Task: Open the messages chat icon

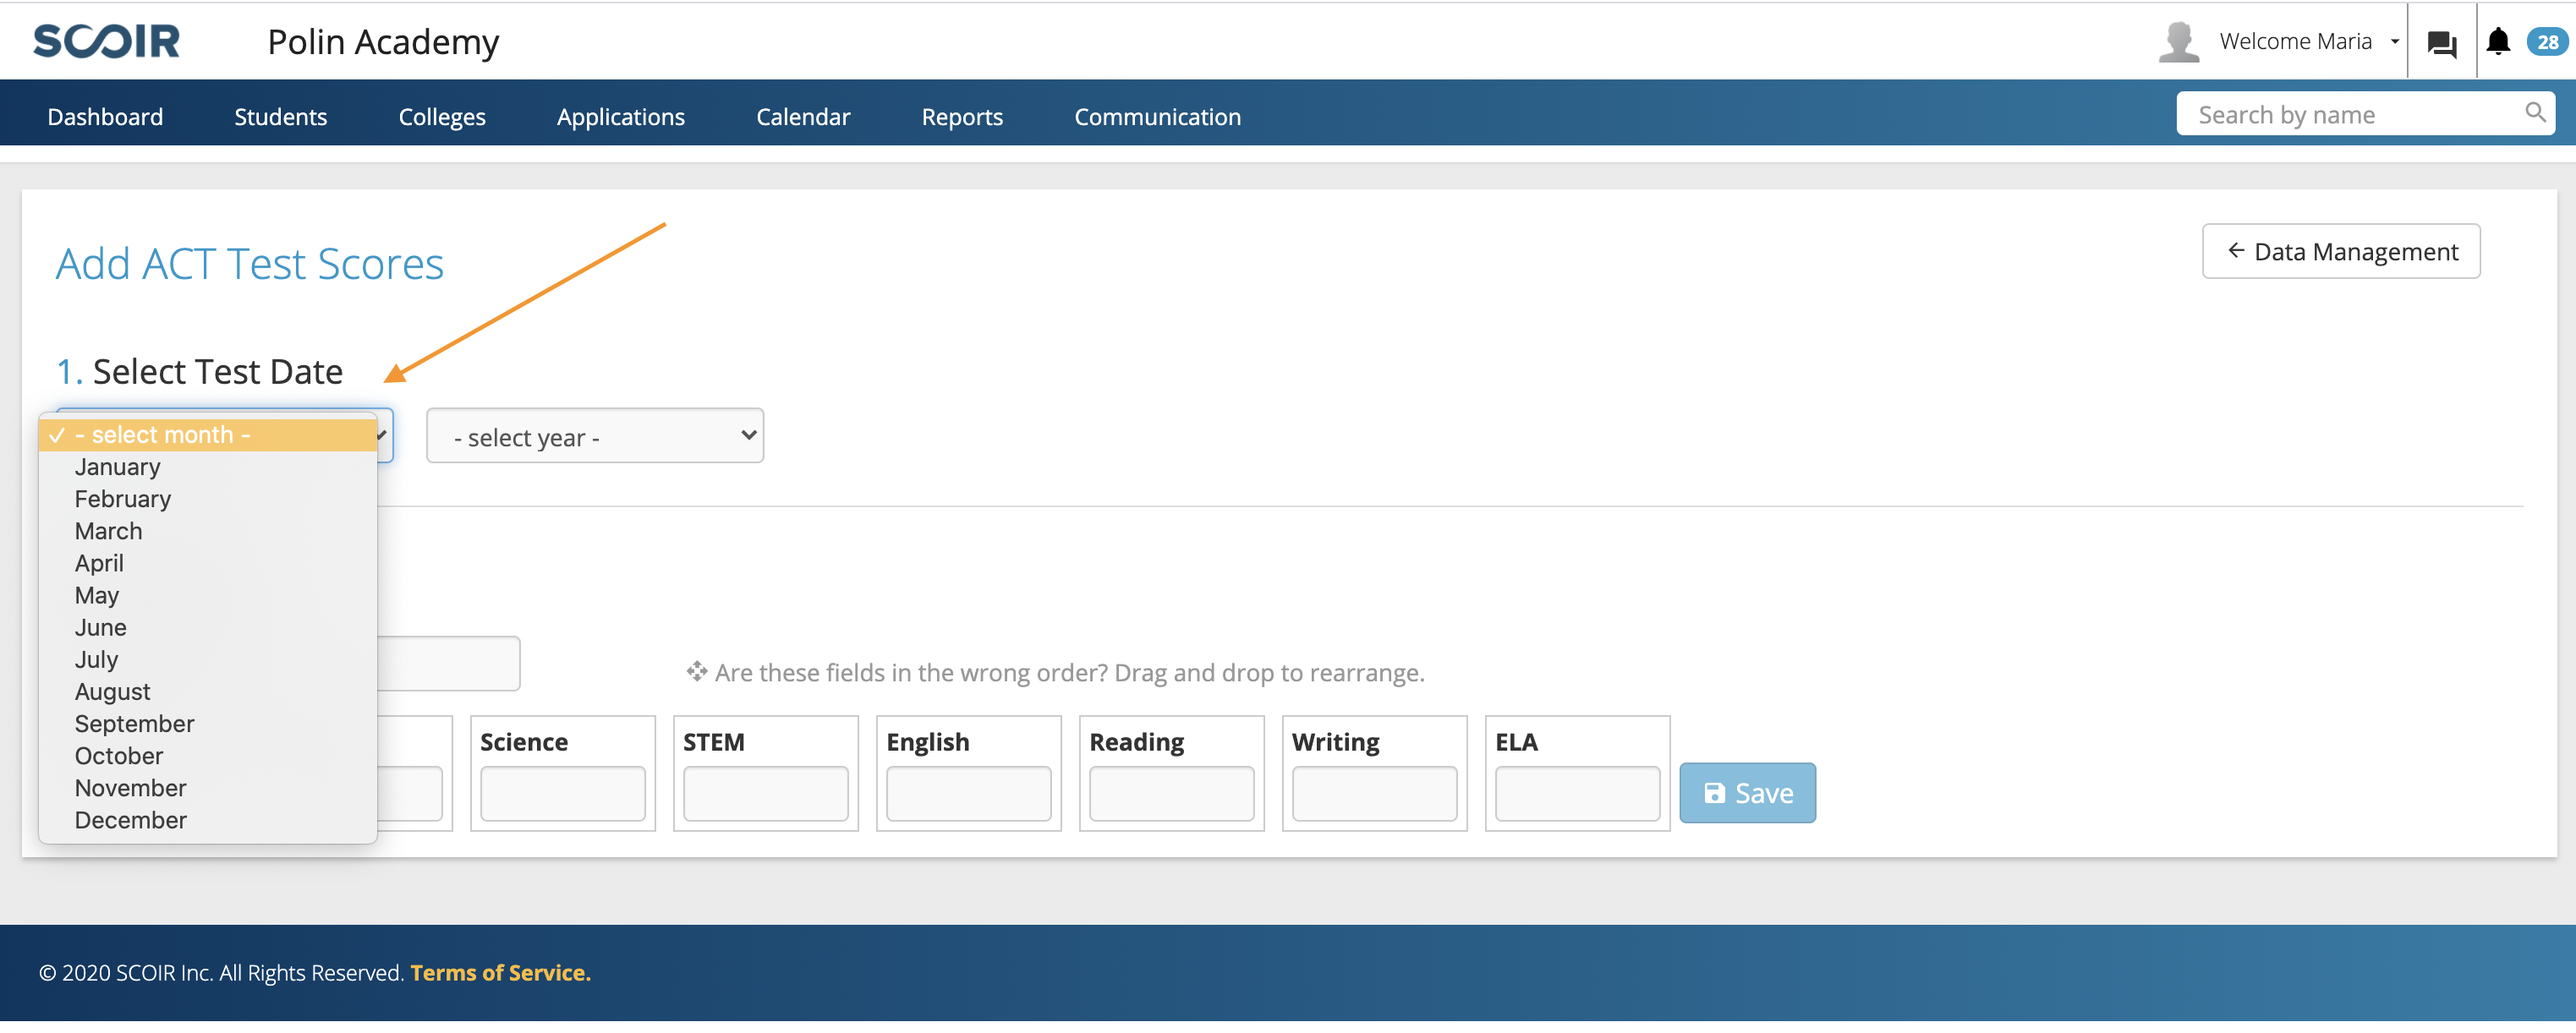Action: point(2441,43)
